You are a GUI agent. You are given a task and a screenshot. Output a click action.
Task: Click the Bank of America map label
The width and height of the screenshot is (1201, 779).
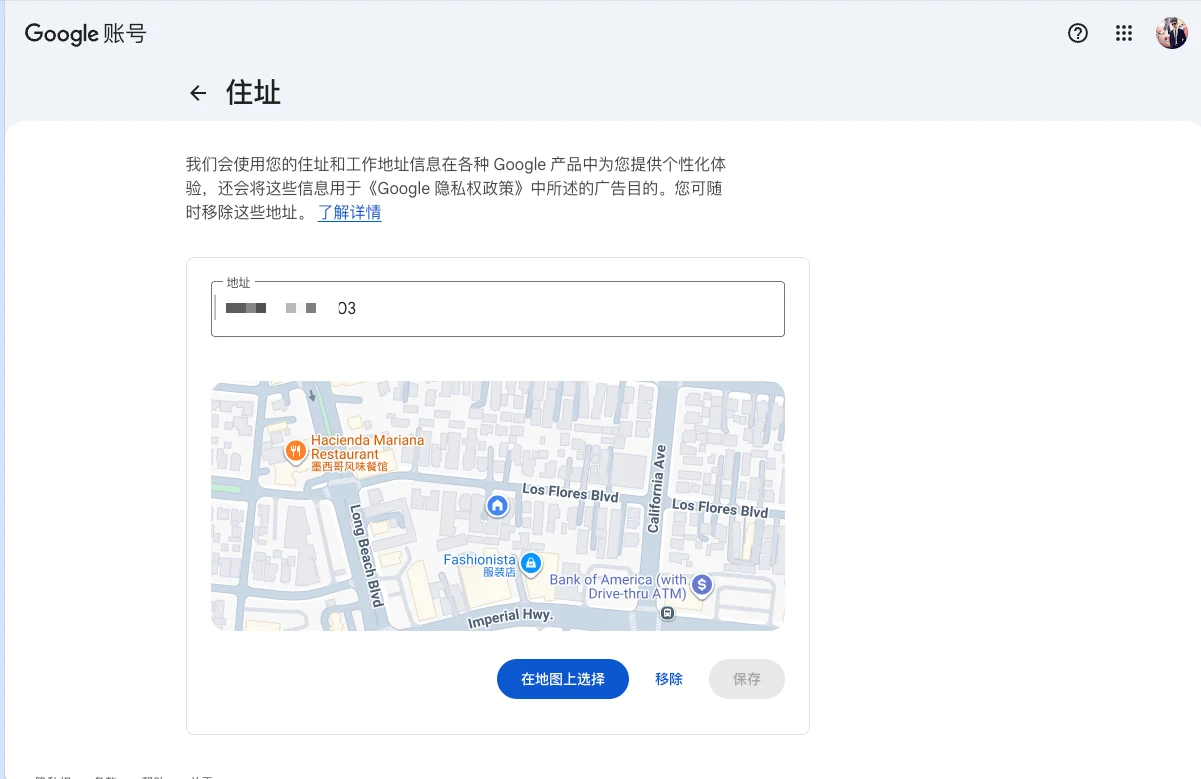618,586
